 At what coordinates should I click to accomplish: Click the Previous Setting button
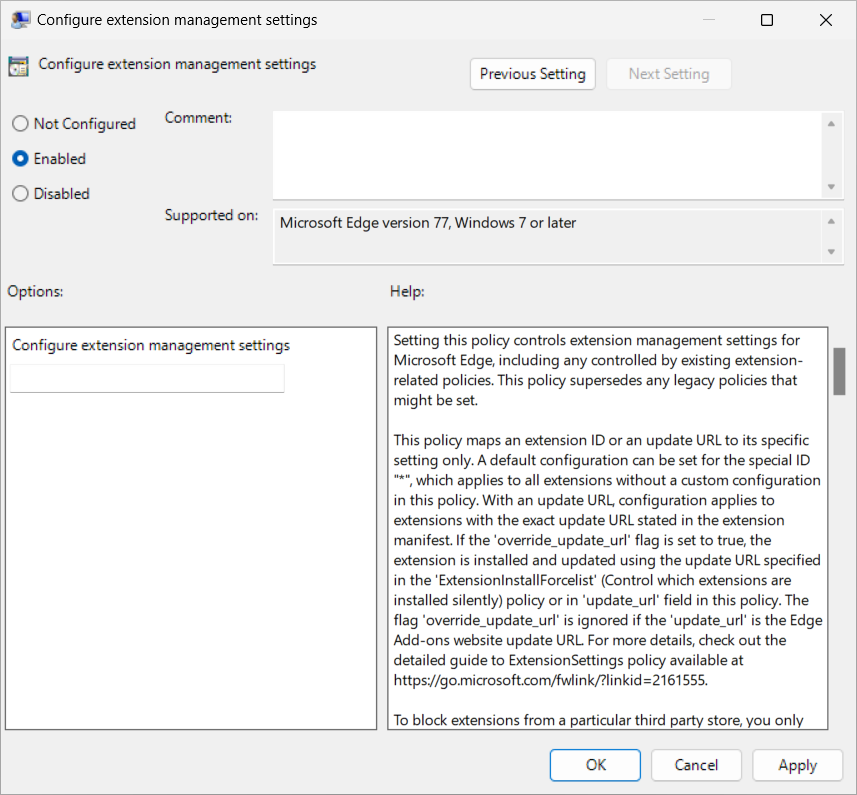(x=532, y=73)
